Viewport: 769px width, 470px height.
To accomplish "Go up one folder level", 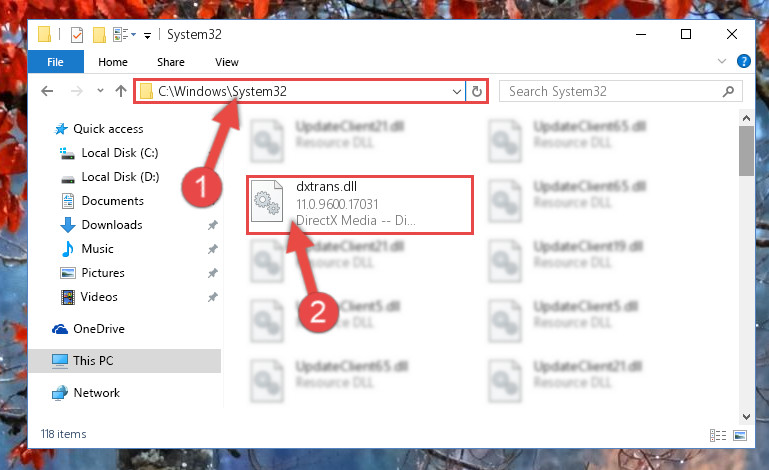I will 121,91.
